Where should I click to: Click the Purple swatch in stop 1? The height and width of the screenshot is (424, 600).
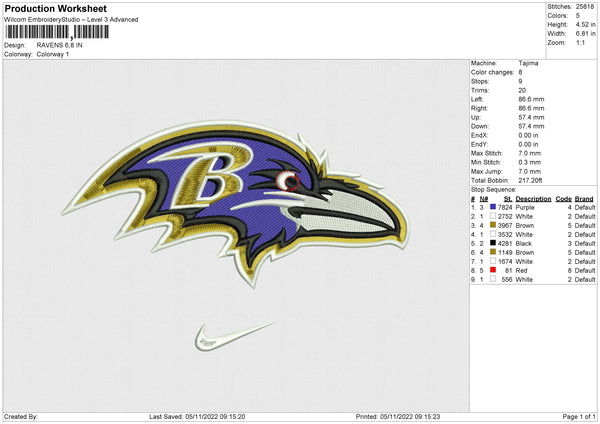point(493,207)
